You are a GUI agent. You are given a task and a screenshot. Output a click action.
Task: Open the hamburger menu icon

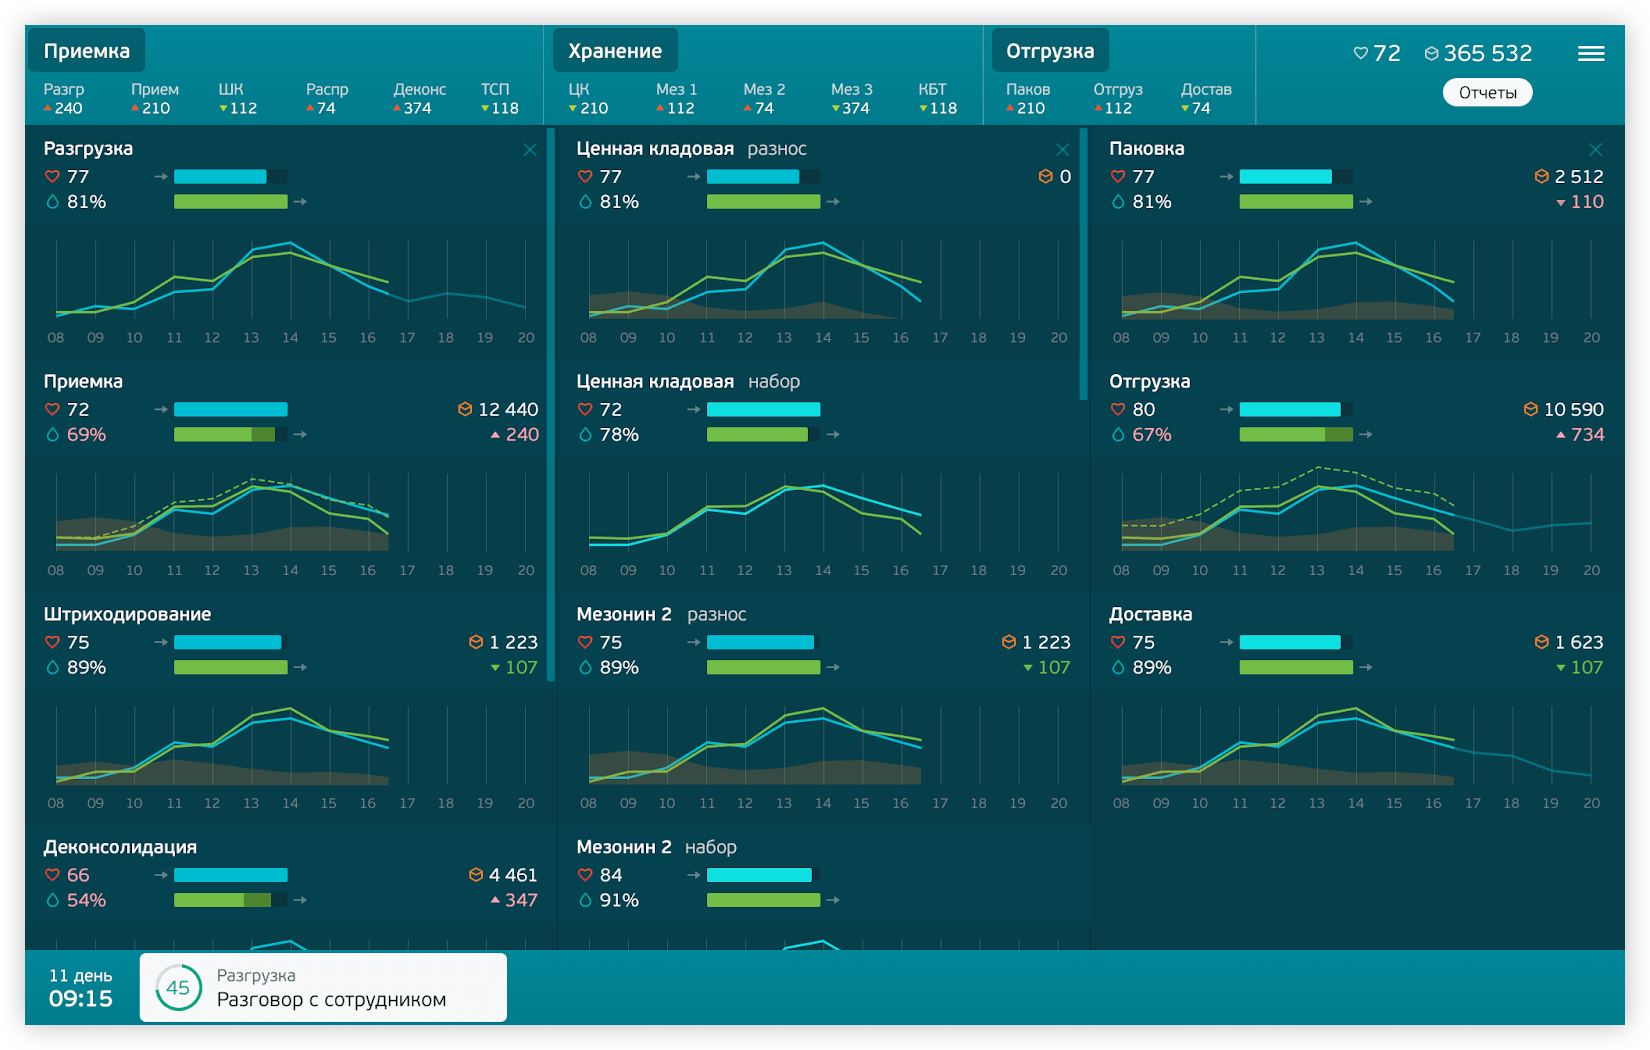pyautogui.click(x=1591, y=54)
